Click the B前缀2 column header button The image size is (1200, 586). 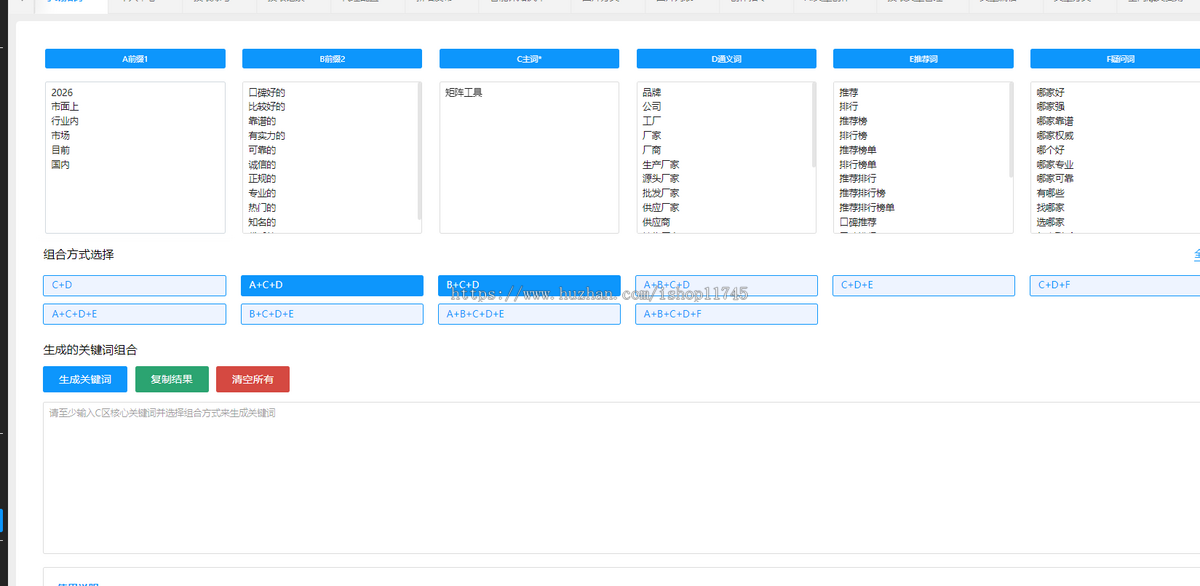coord(332,59)
